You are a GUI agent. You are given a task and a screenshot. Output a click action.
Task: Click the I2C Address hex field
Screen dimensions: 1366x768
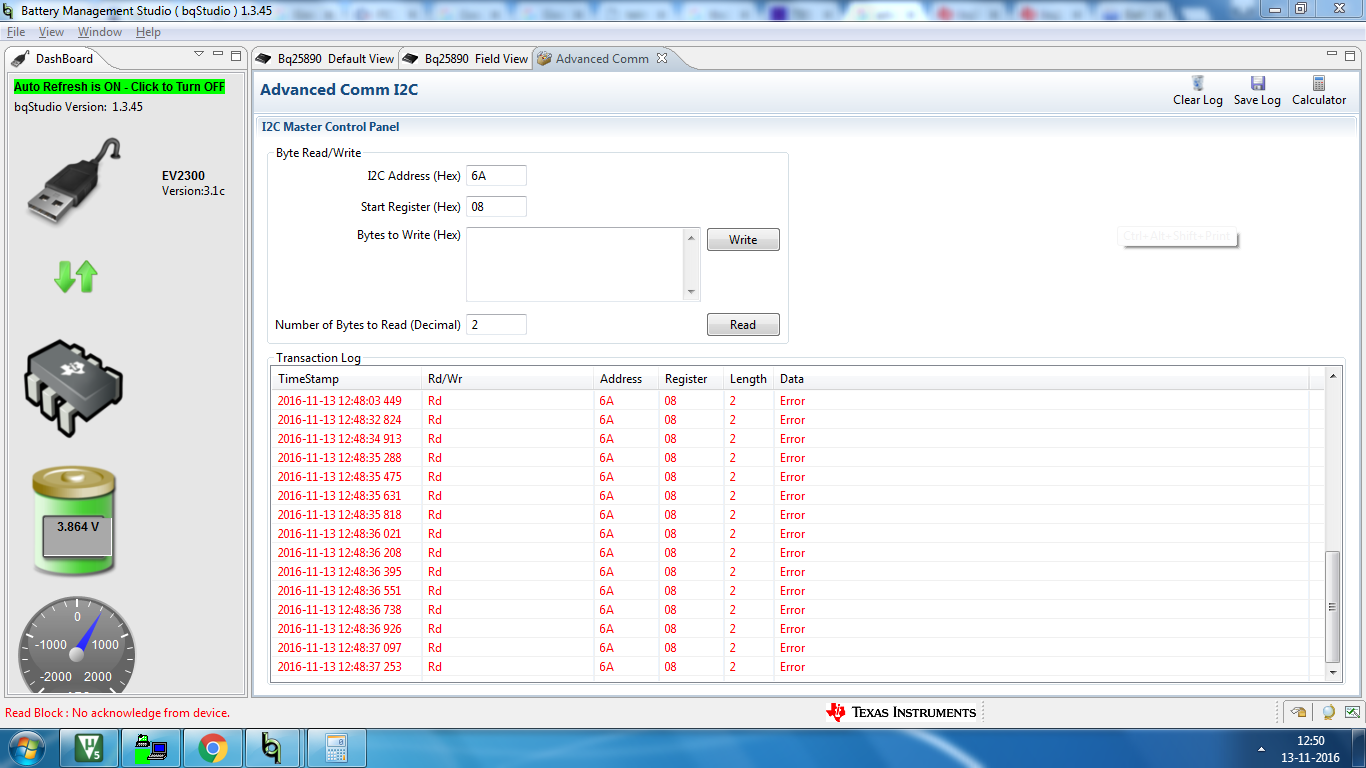coord(496,176)
